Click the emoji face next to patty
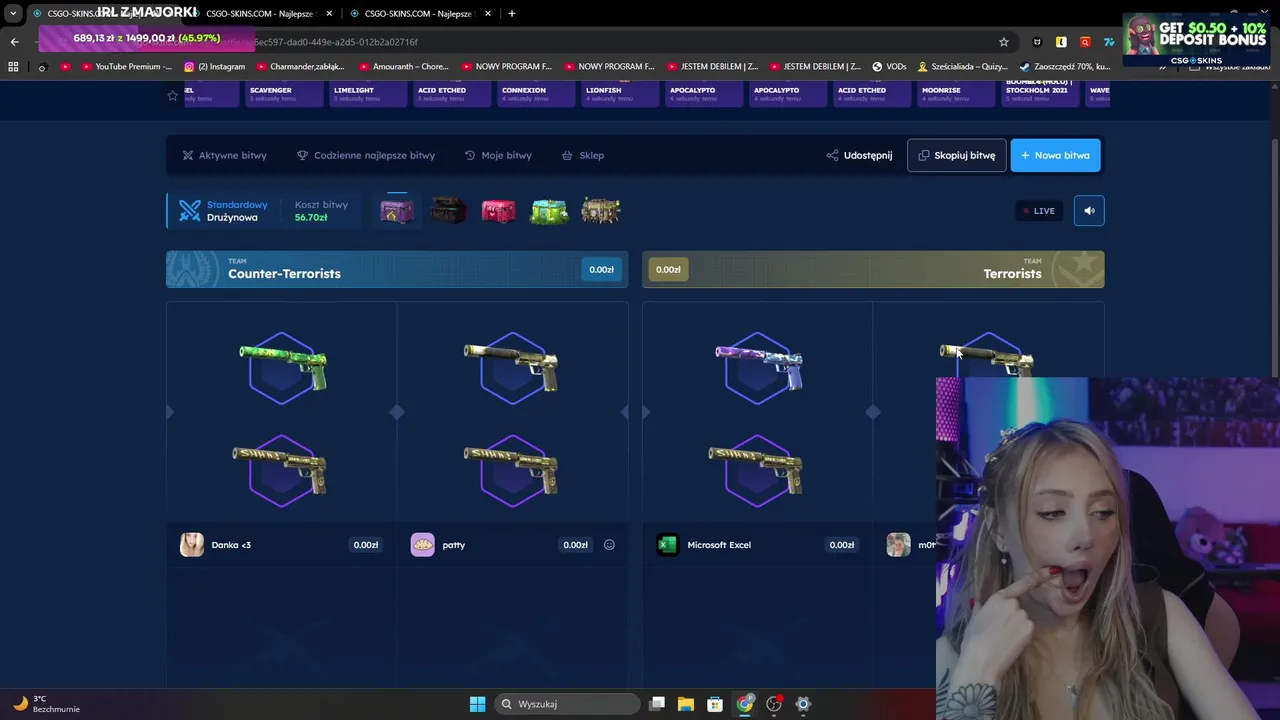Screen dimensions: 1280x720 [x=609, y=545]
